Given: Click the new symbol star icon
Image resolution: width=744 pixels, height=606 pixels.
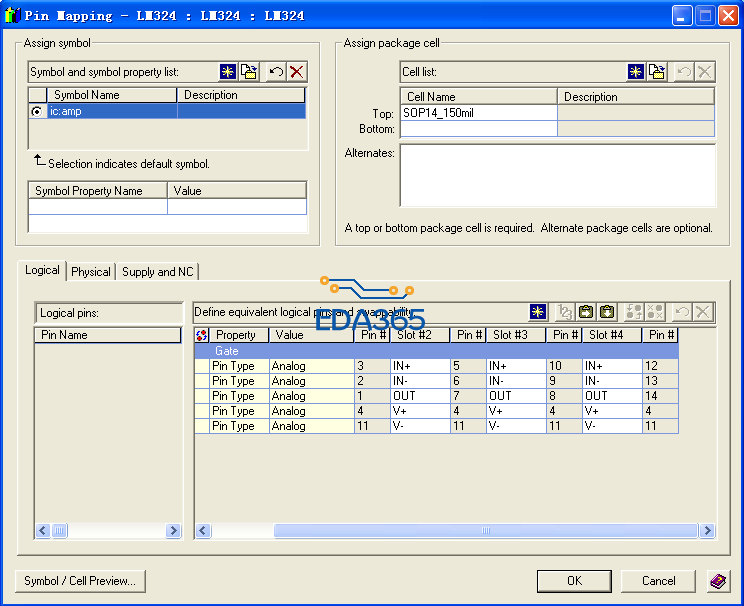Looking at the screenshot, I should (x=228, y=72).
